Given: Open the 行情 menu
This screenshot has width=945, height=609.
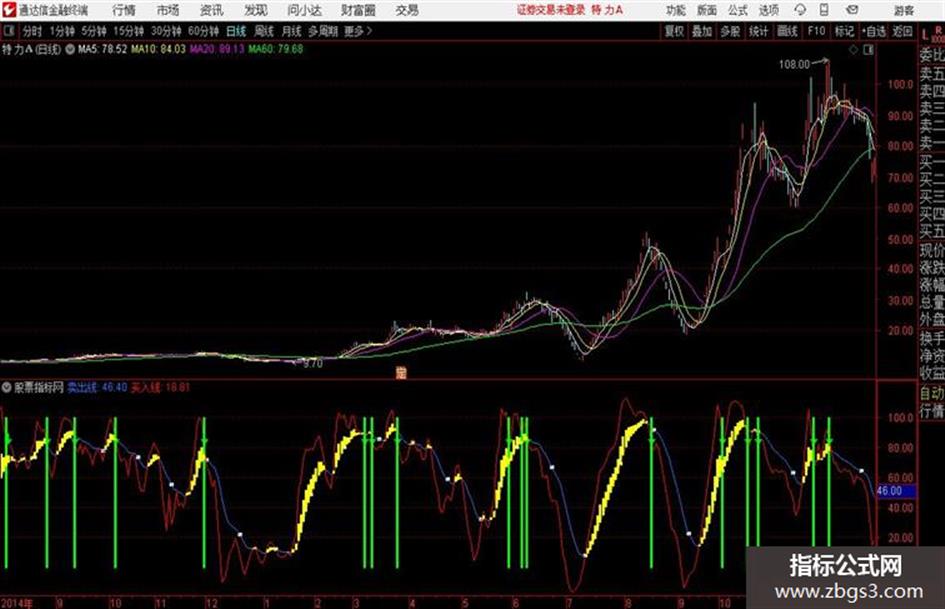Looking at the screenshot, I should click(x=124, y=10).
